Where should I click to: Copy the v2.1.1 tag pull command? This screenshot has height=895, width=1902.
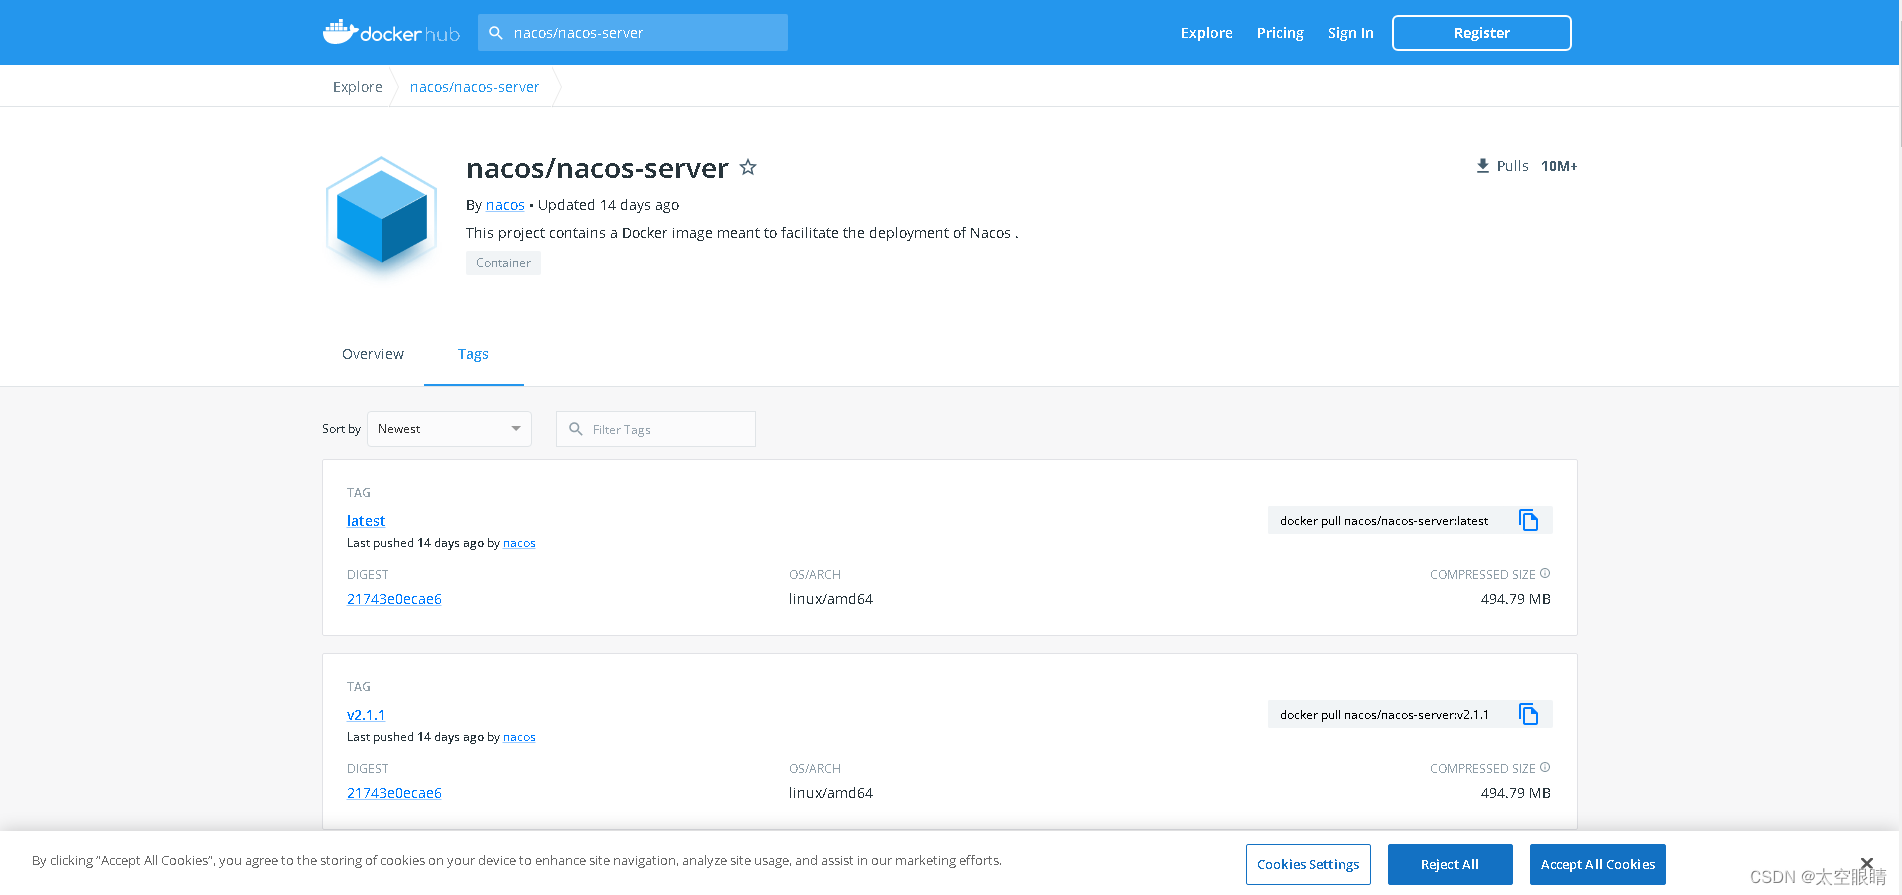pyautogui.click(x=1528, y=714)
